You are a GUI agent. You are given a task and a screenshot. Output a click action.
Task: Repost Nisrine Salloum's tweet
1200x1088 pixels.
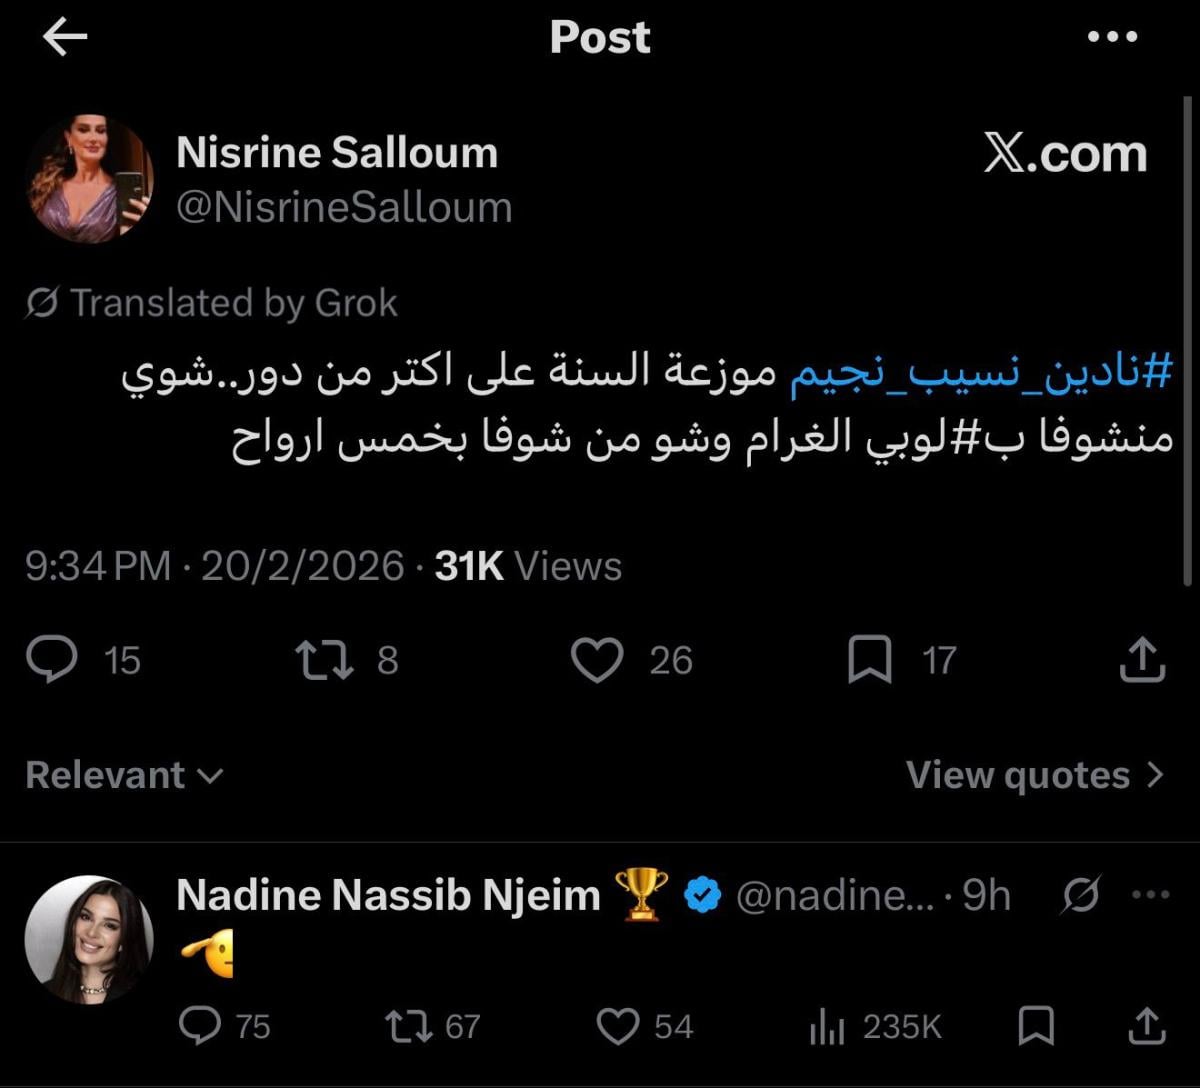pos(325,658)
